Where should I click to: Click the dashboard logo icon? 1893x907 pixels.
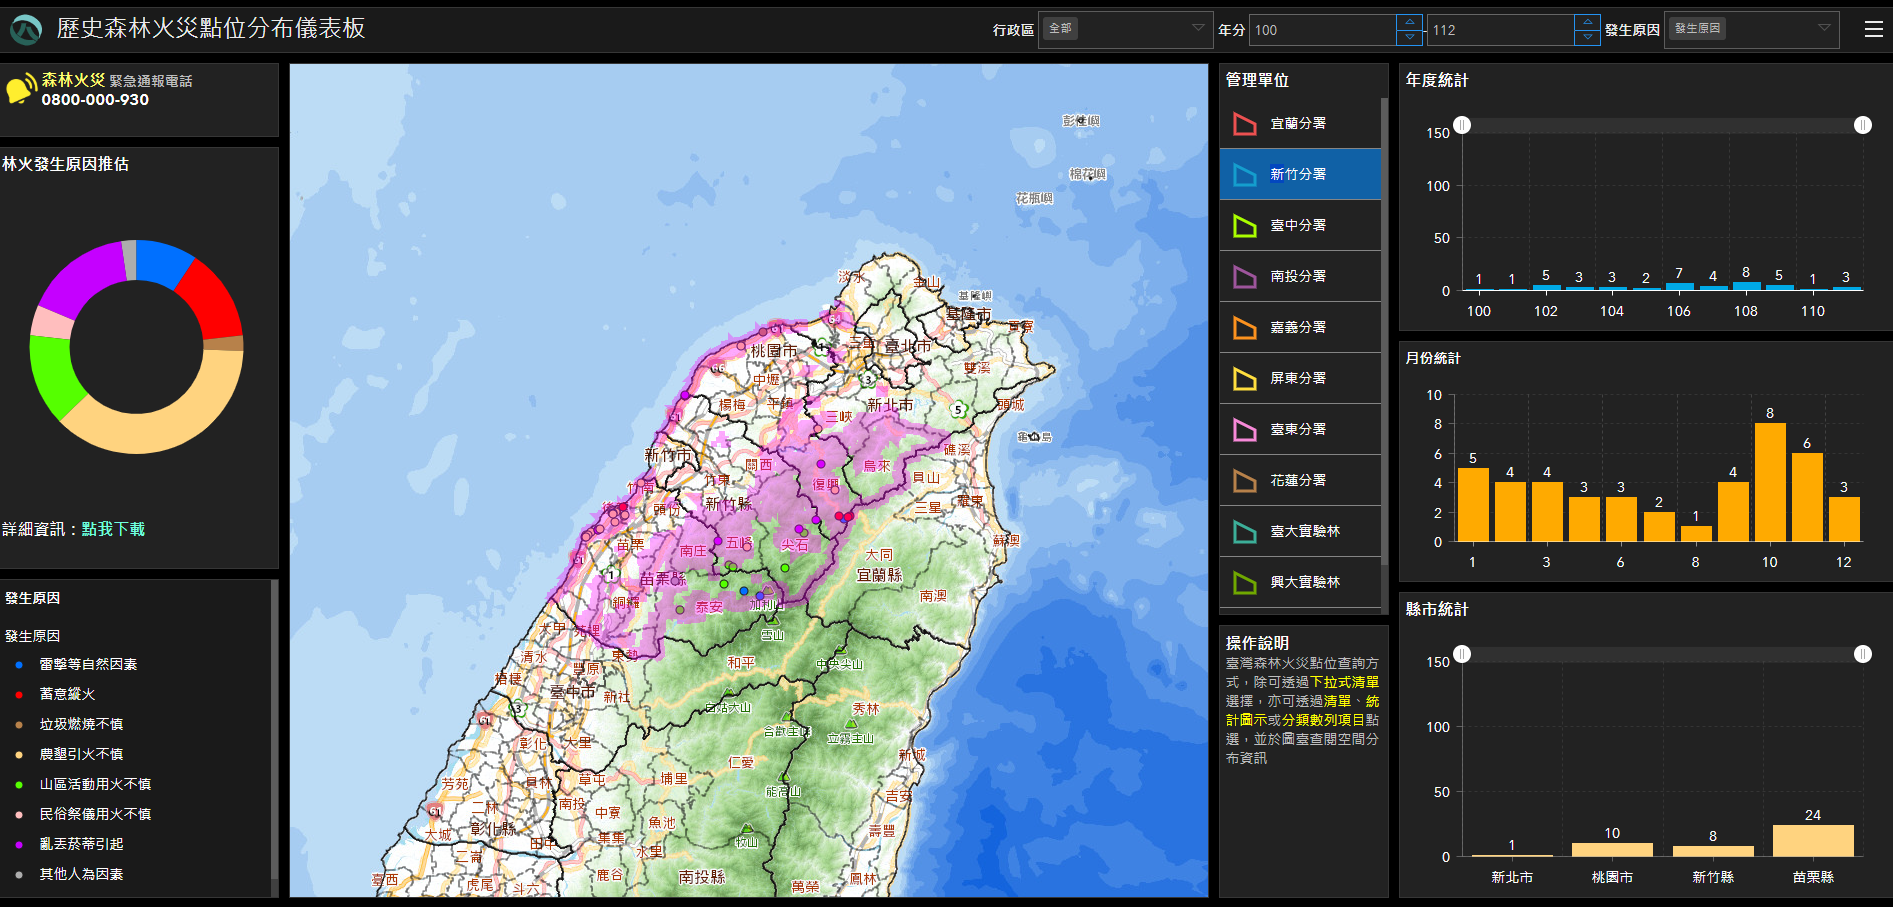pos(26,30)
